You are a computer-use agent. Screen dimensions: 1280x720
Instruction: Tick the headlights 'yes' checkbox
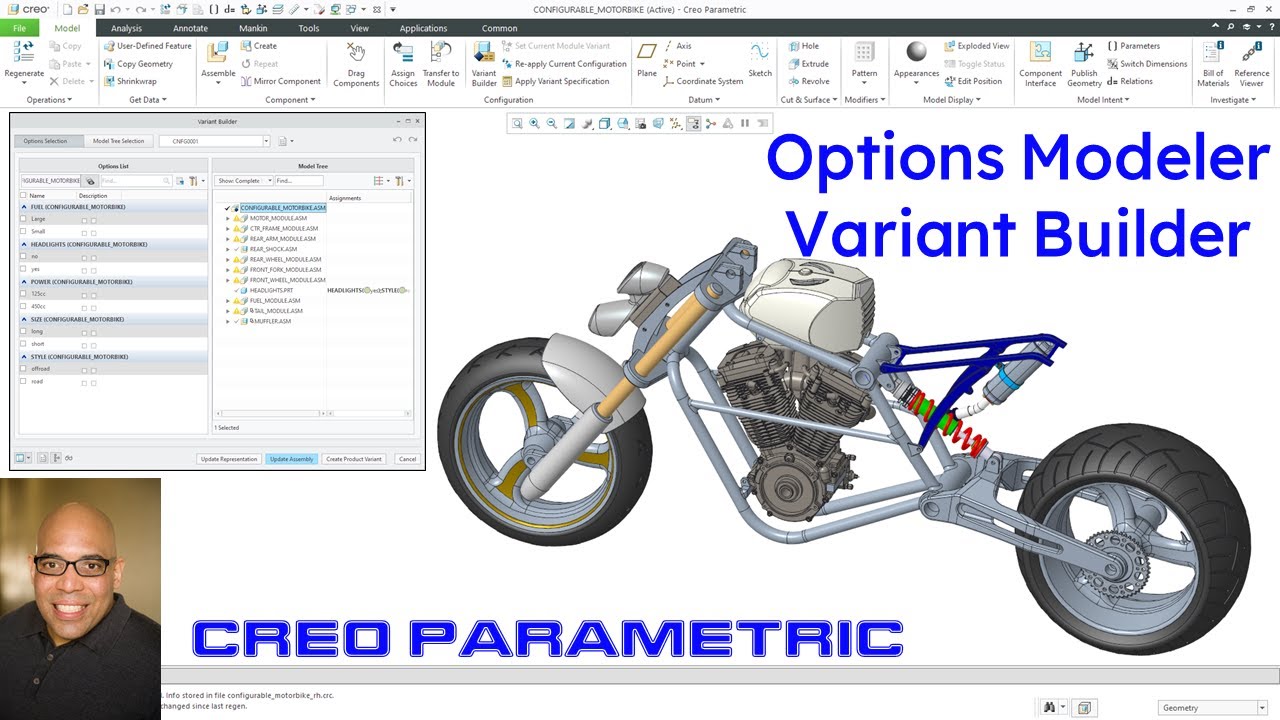pos(24,269)
